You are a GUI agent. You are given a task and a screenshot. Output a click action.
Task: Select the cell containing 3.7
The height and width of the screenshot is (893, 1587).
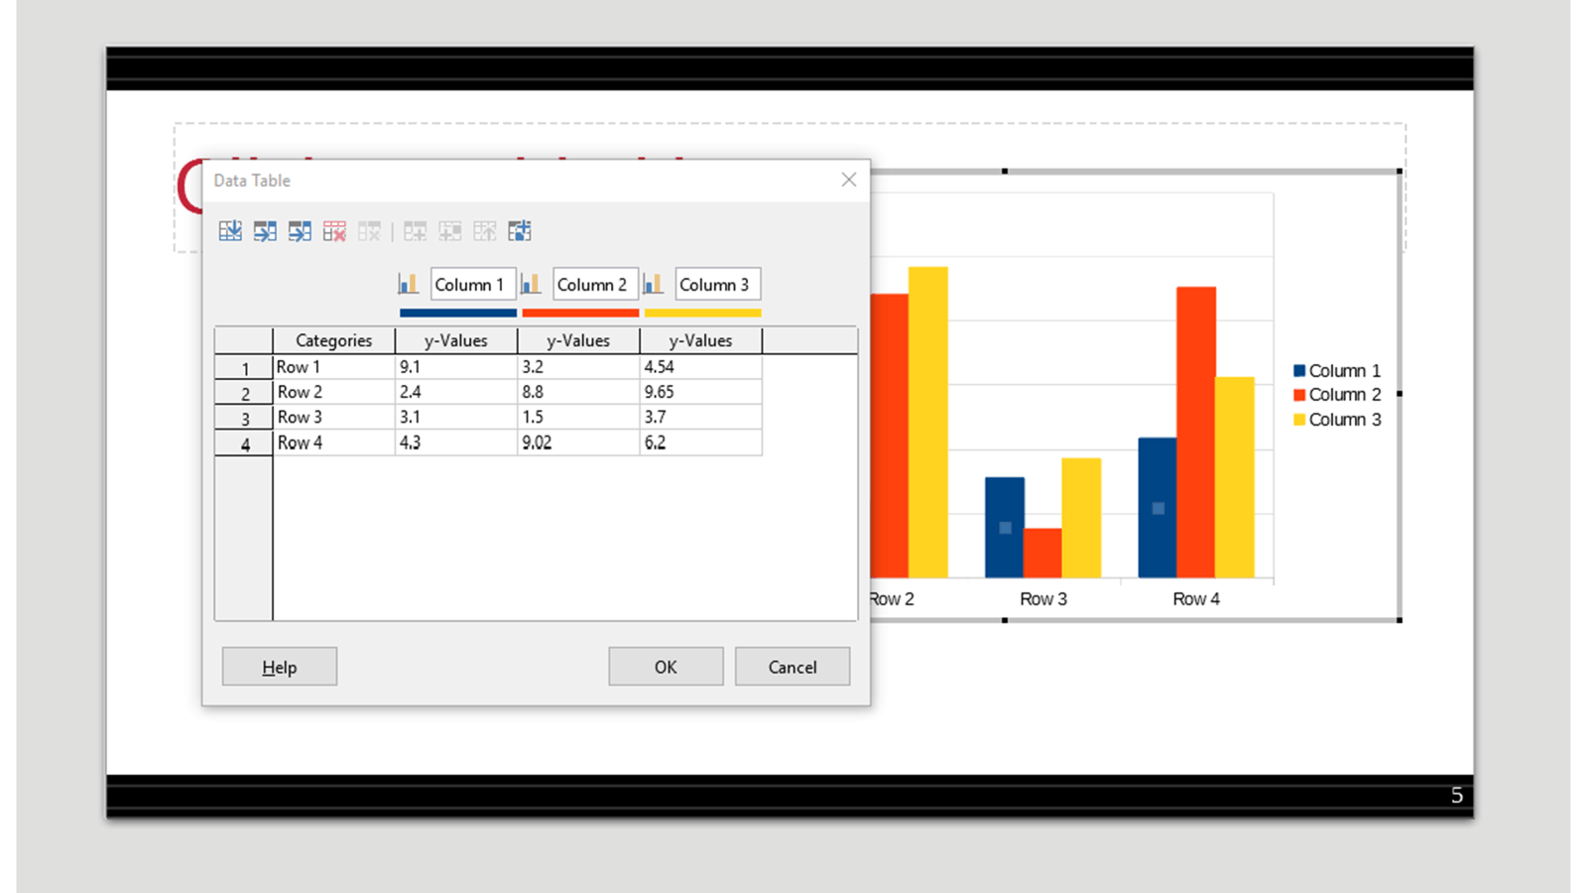pos(701,417)
